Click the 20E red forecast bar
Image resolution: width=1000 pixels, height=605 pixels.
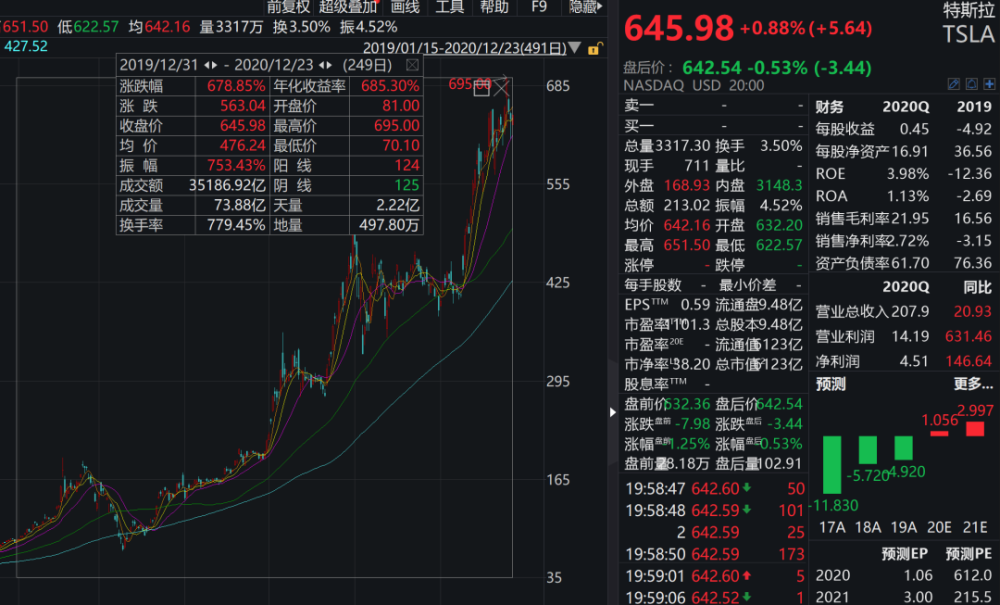click(939, 434)
